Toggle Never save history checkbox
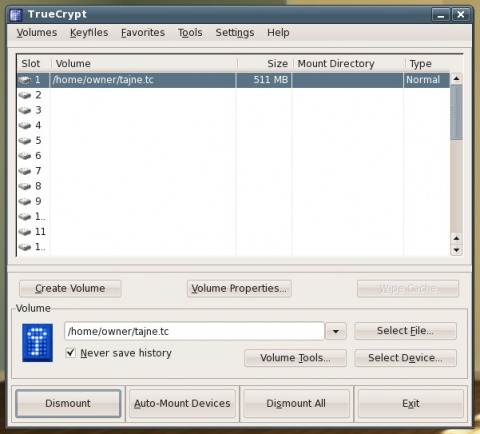 point(71,353)
